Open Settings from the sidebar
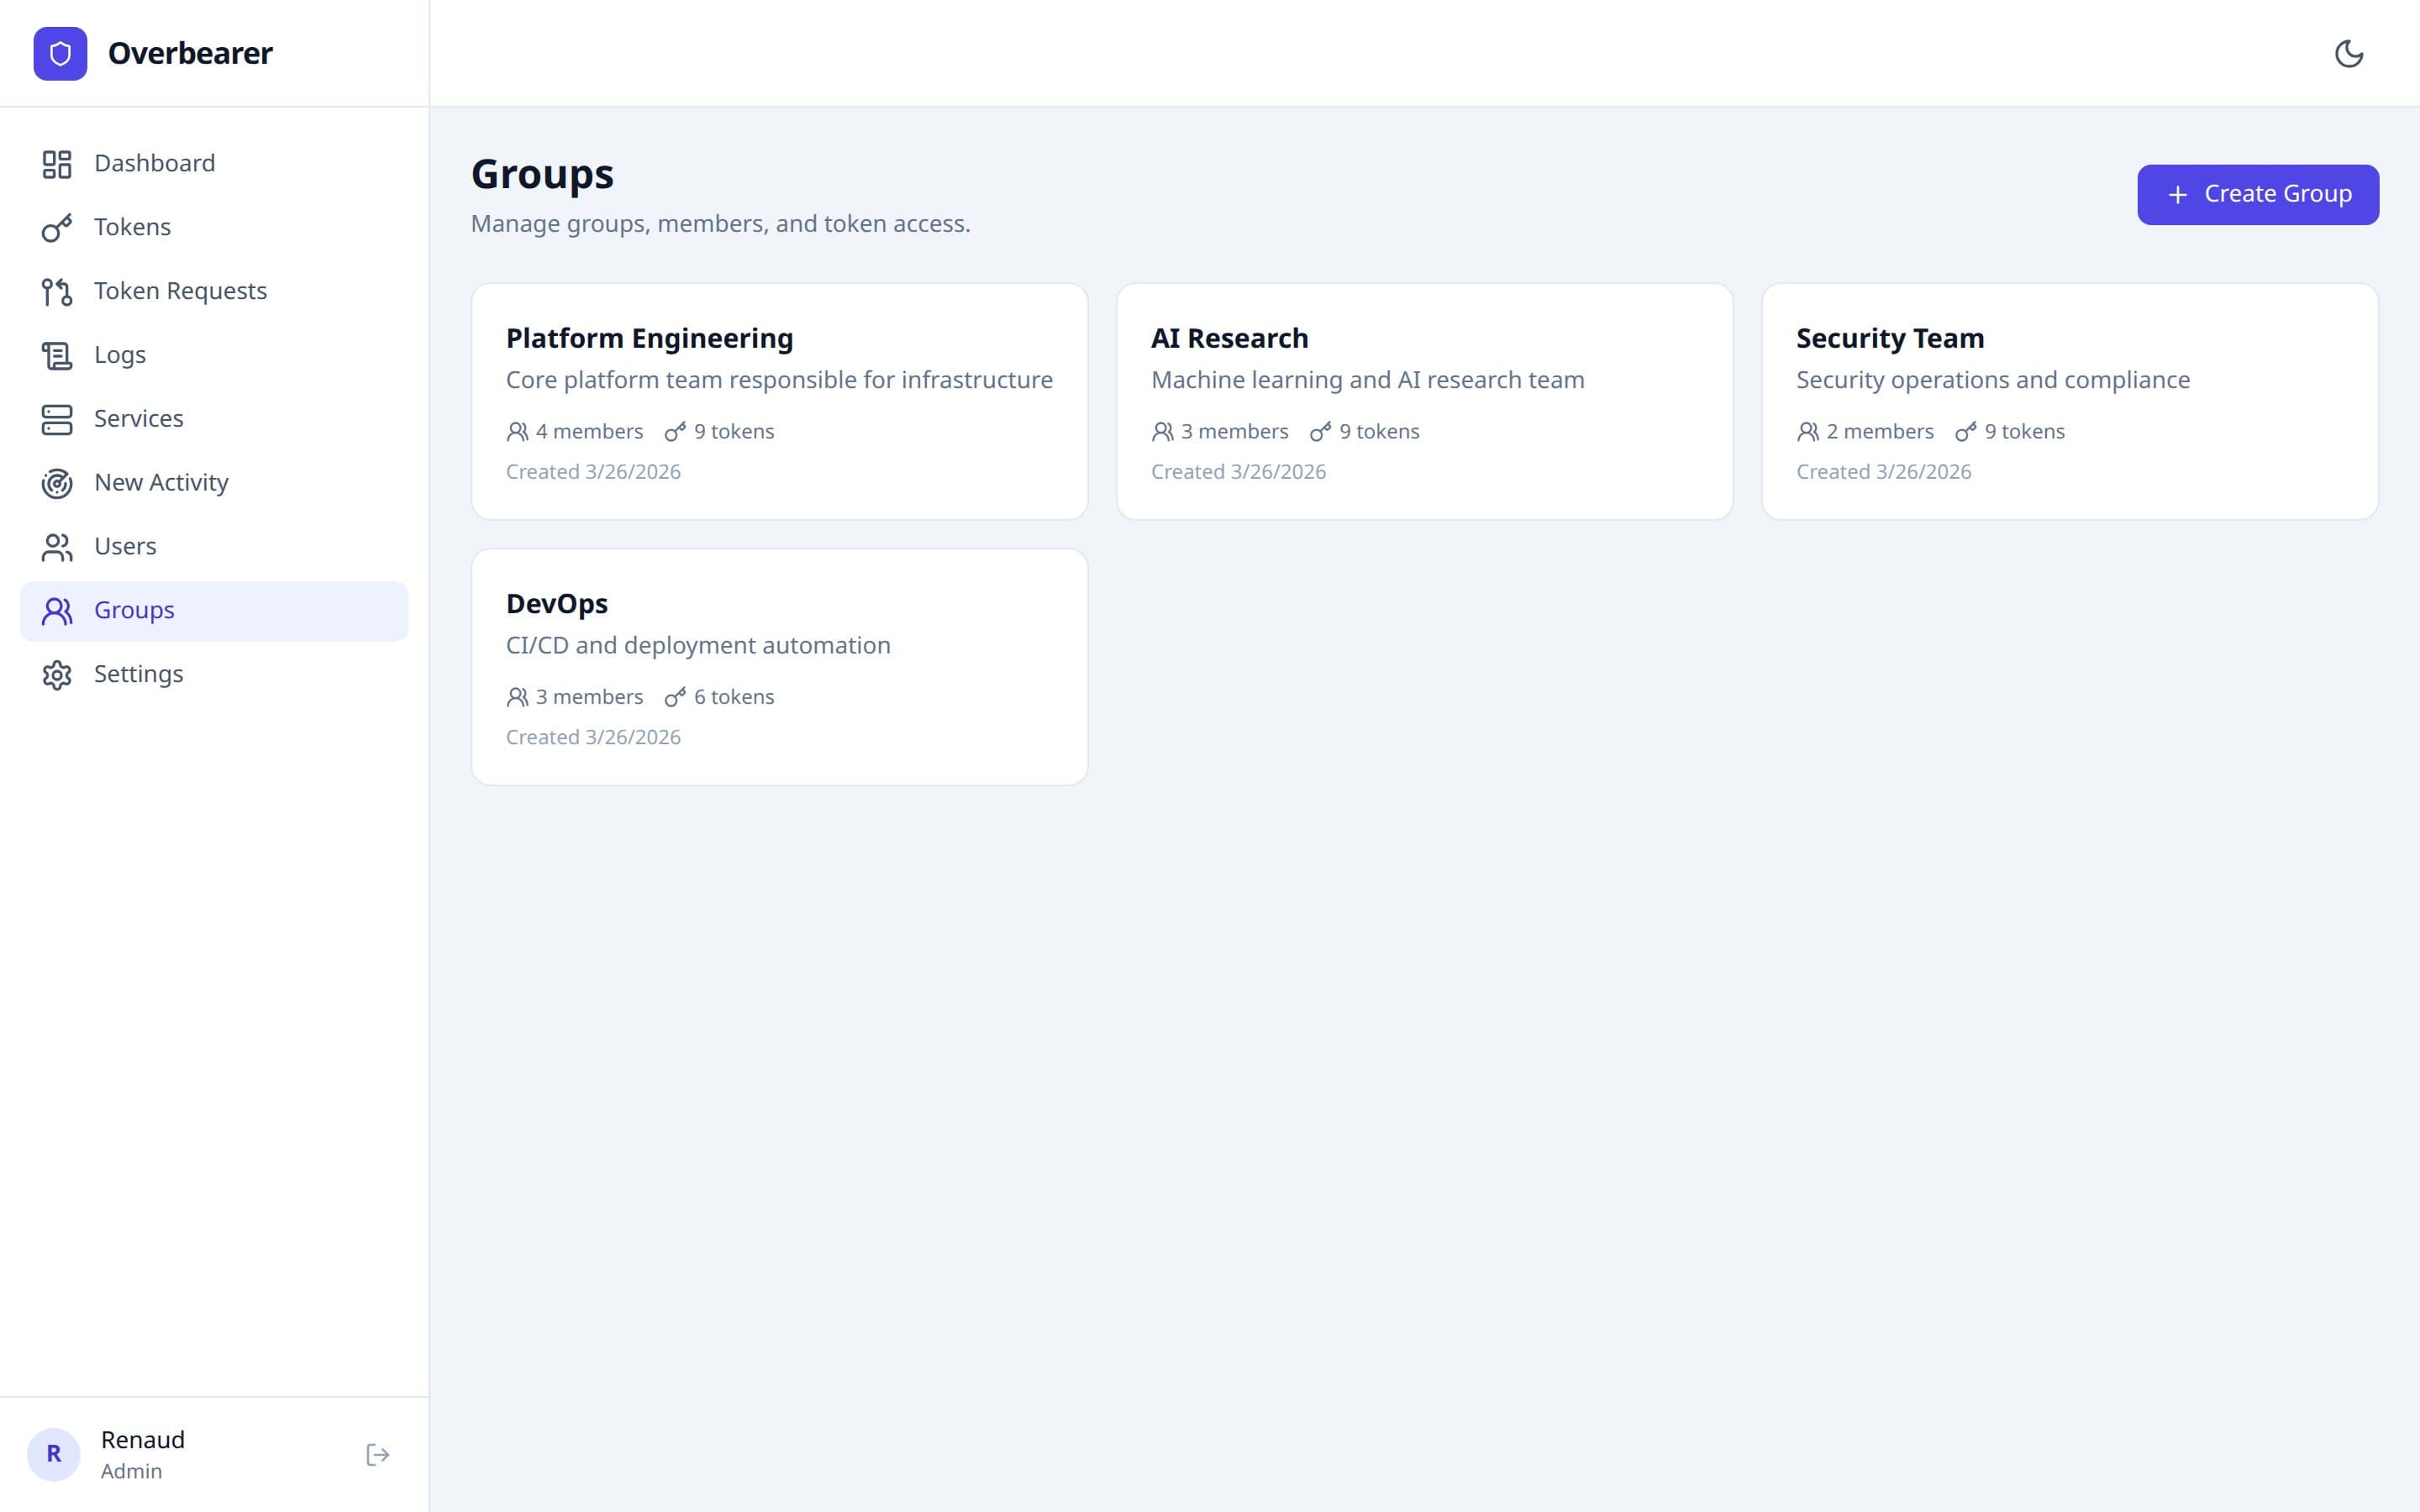2420x1512 pixels. 57,674
